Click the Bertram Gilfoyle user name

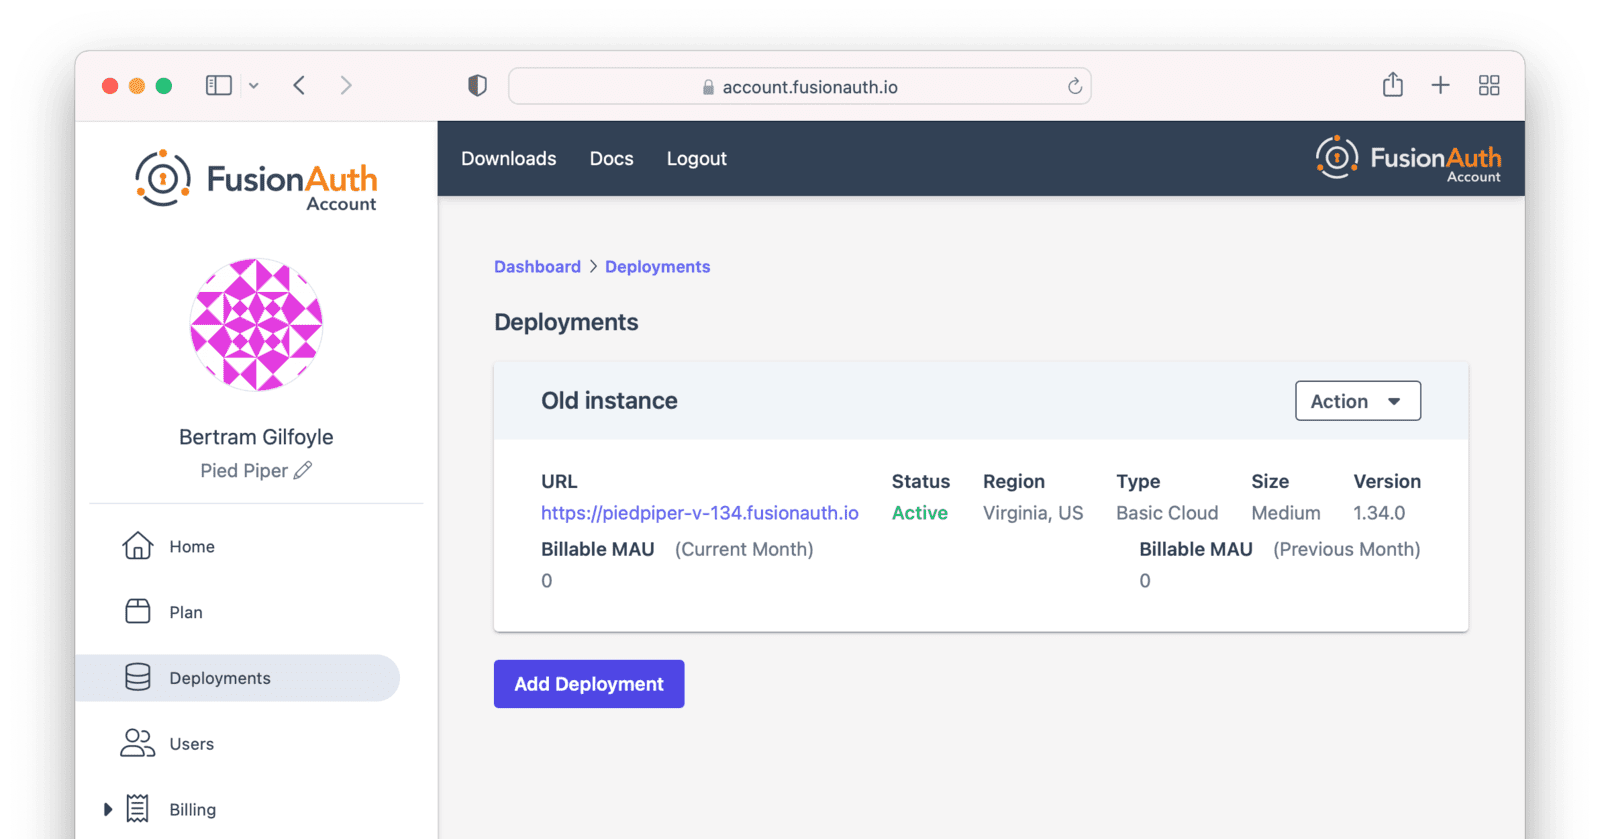(256, 437)
